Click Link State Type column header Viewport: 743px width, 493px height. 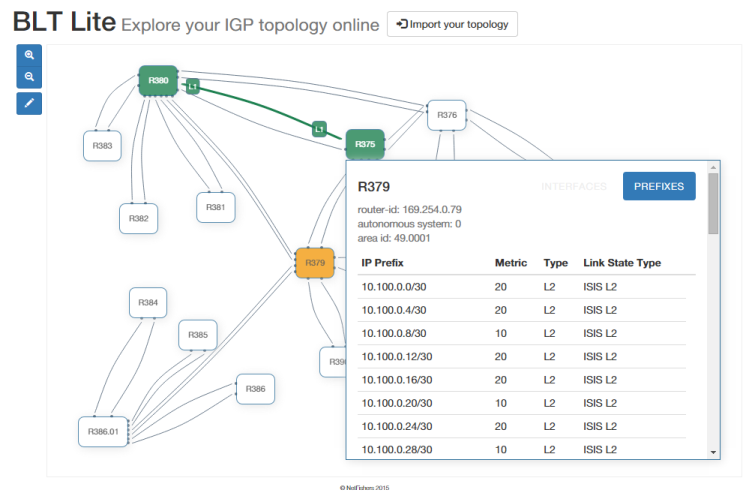point(622,263)
